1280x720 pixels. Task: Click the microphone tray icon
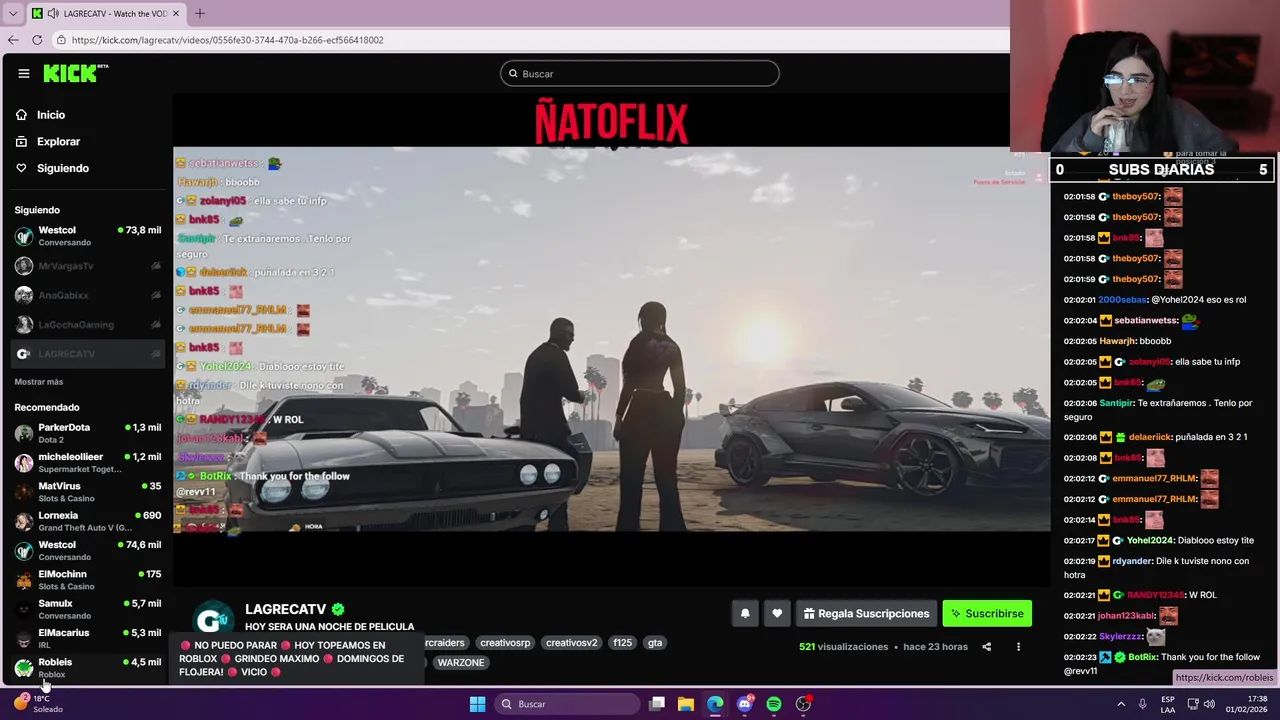1142,704
